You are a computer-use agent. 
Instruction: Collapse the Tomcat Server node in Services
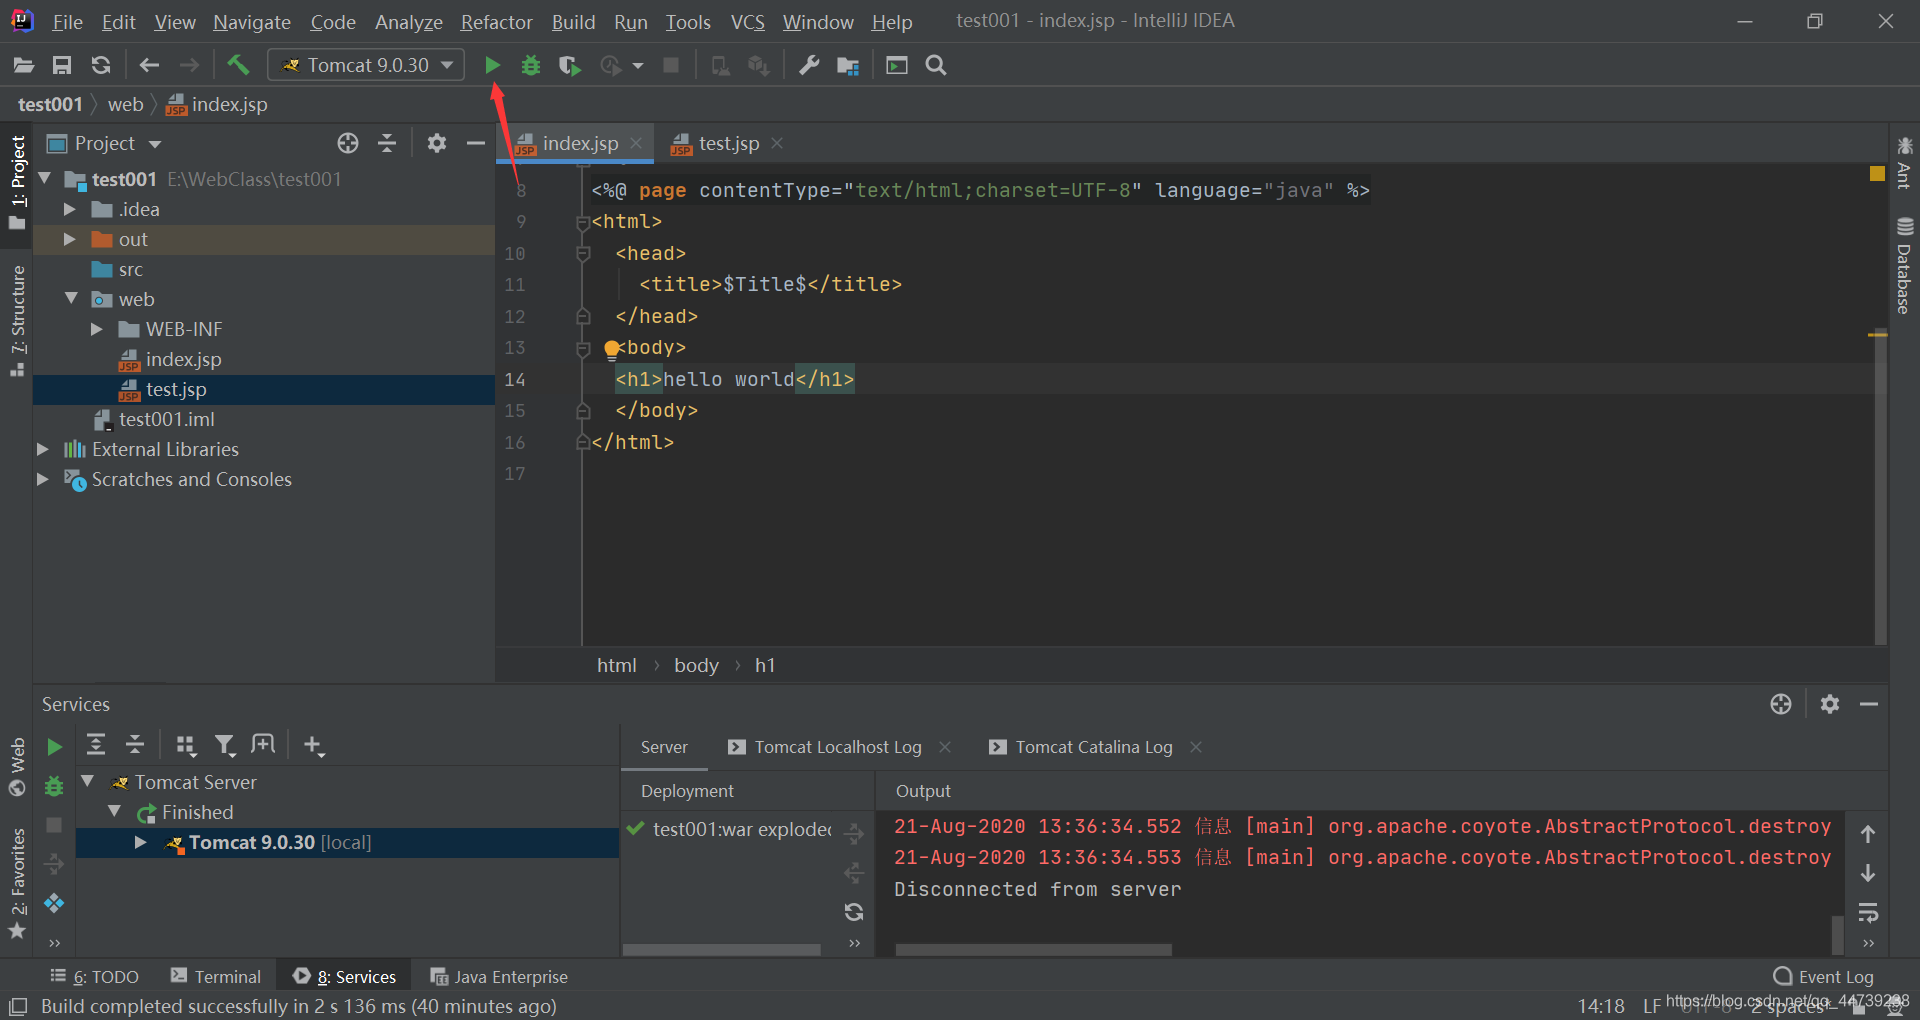(88, 781)
